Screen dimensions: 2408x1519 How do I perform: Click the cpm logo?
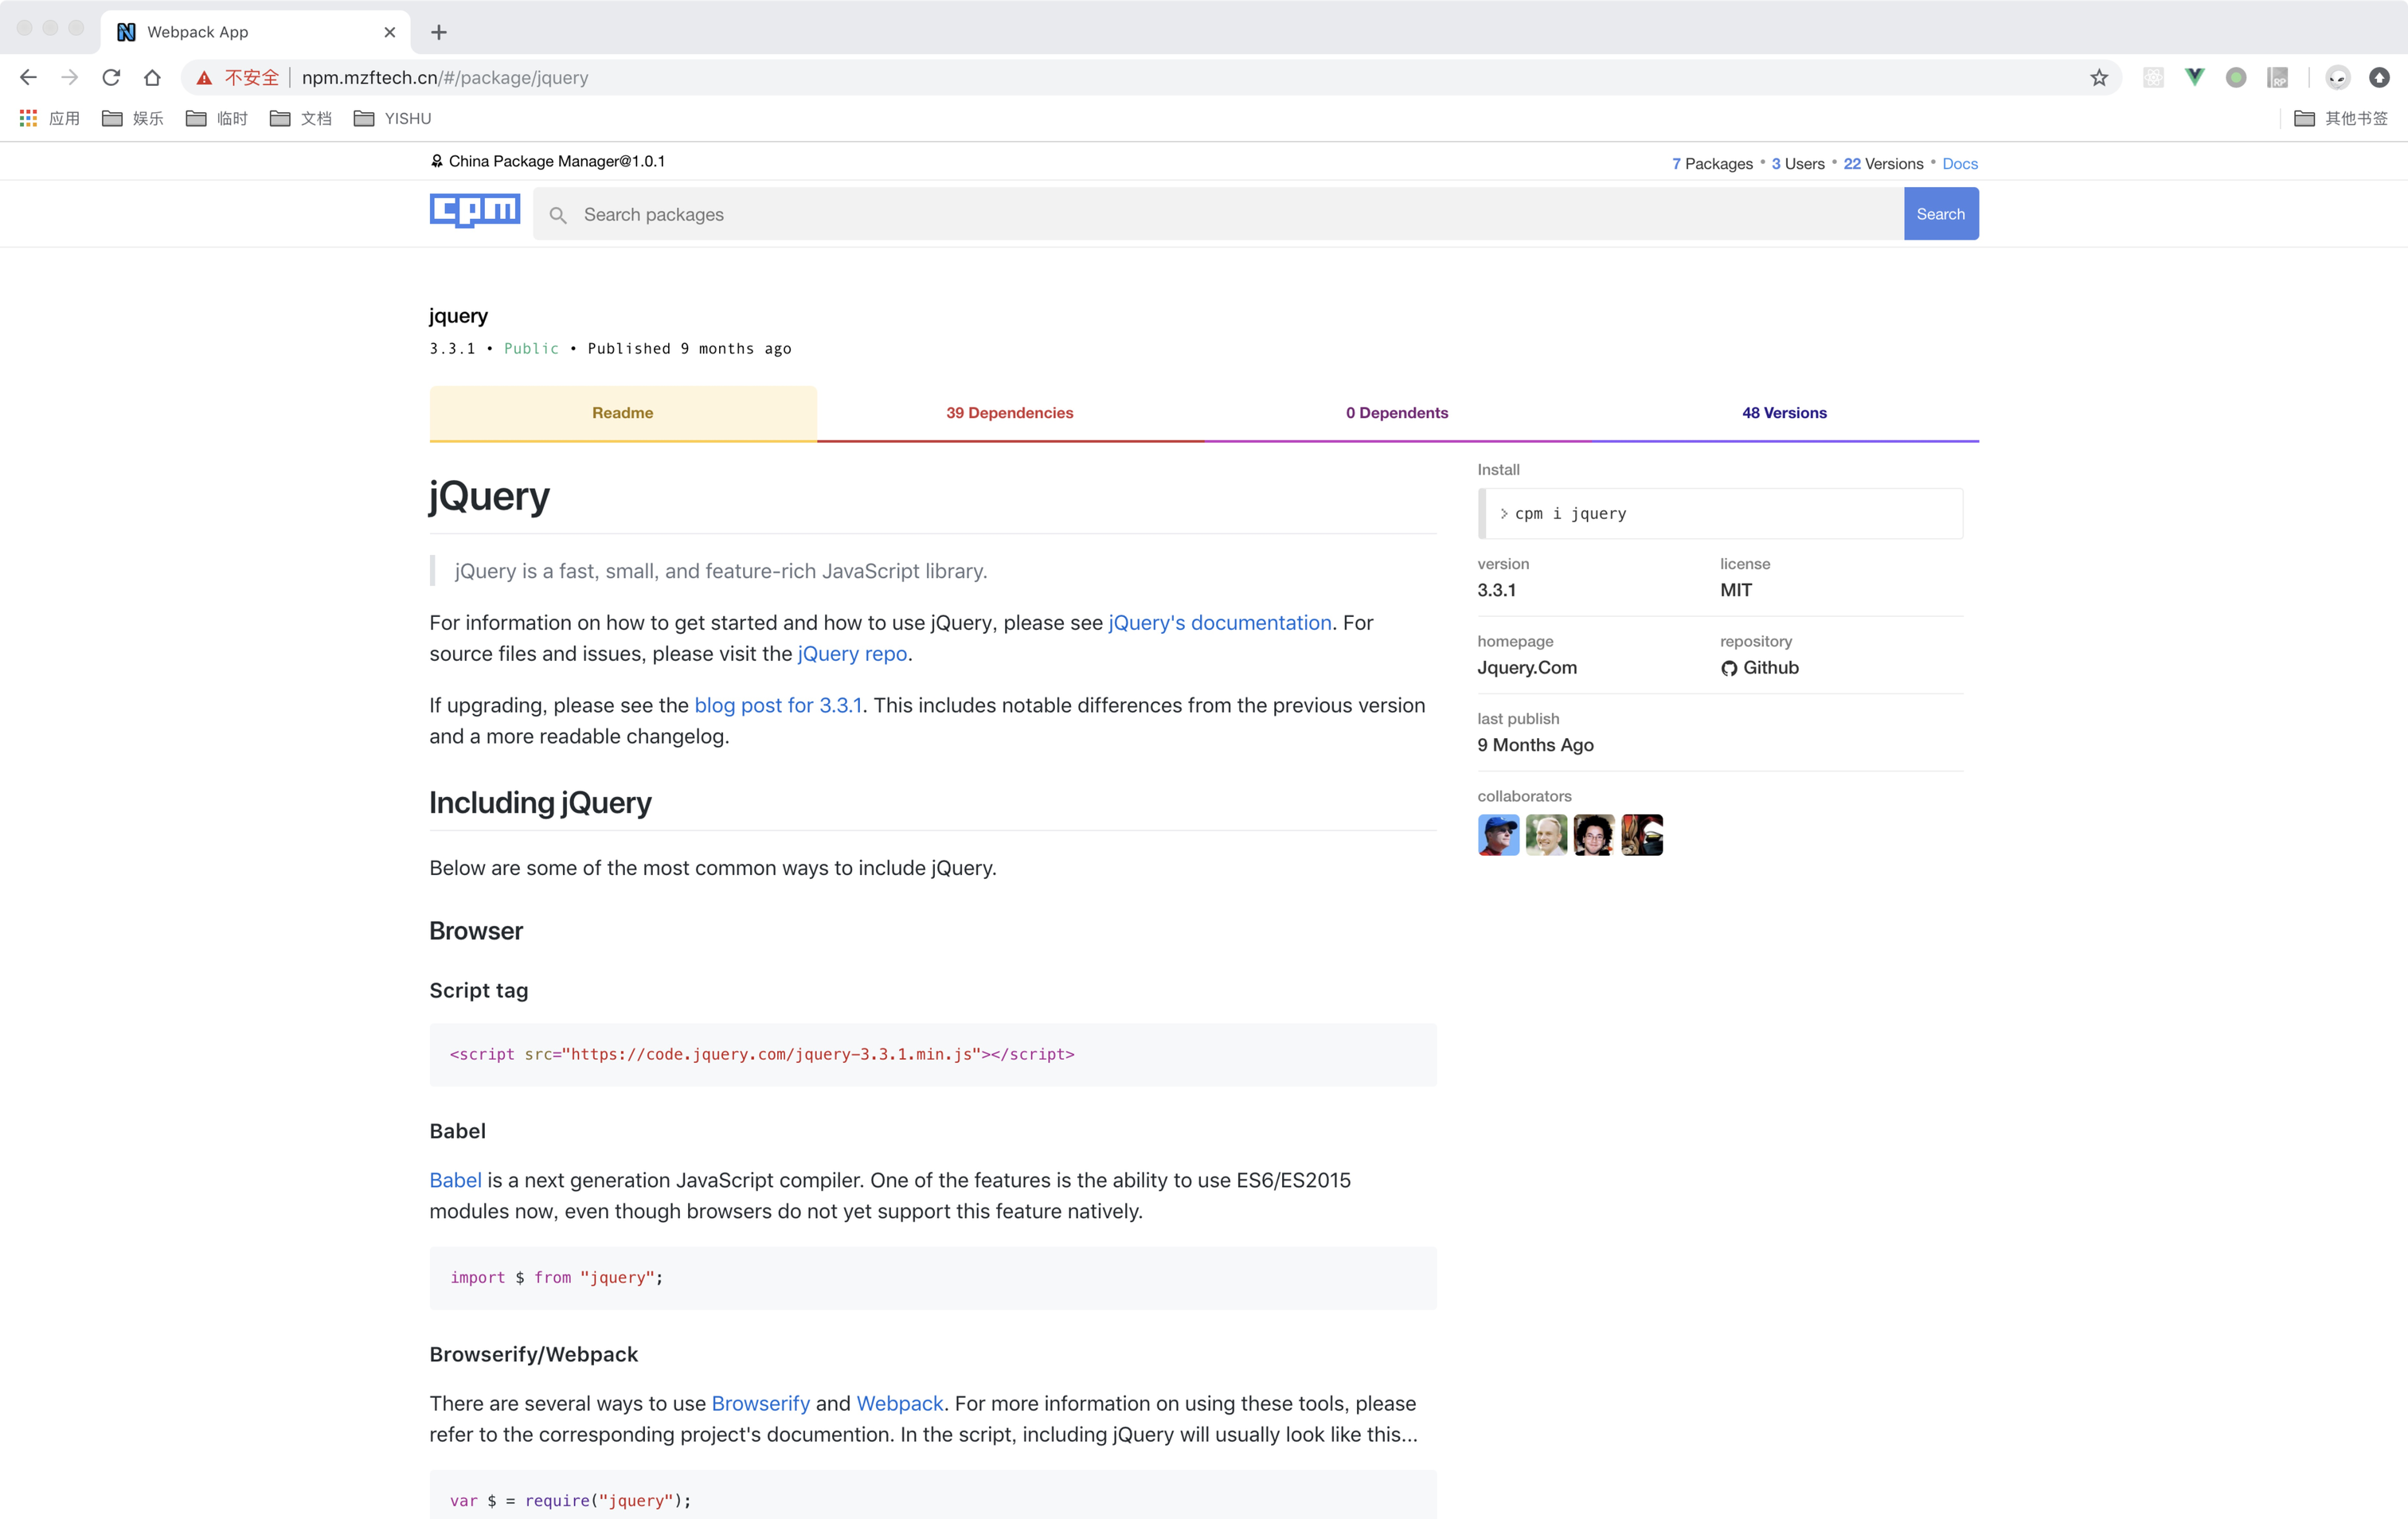pos(475,211)
